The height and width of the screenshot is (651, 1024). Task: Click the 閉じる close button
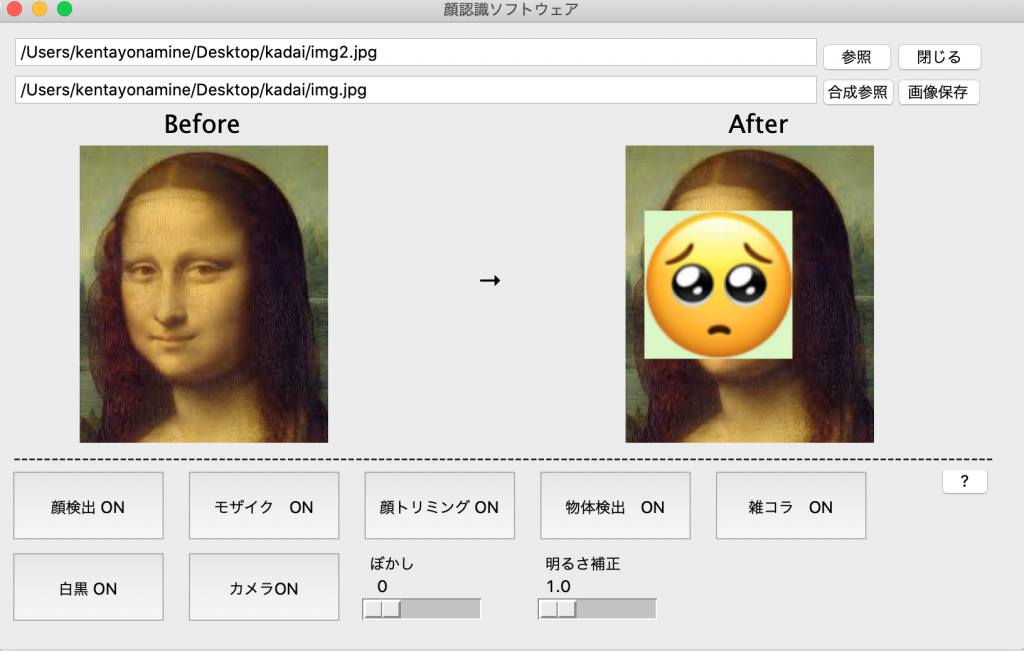pos(939,57)
